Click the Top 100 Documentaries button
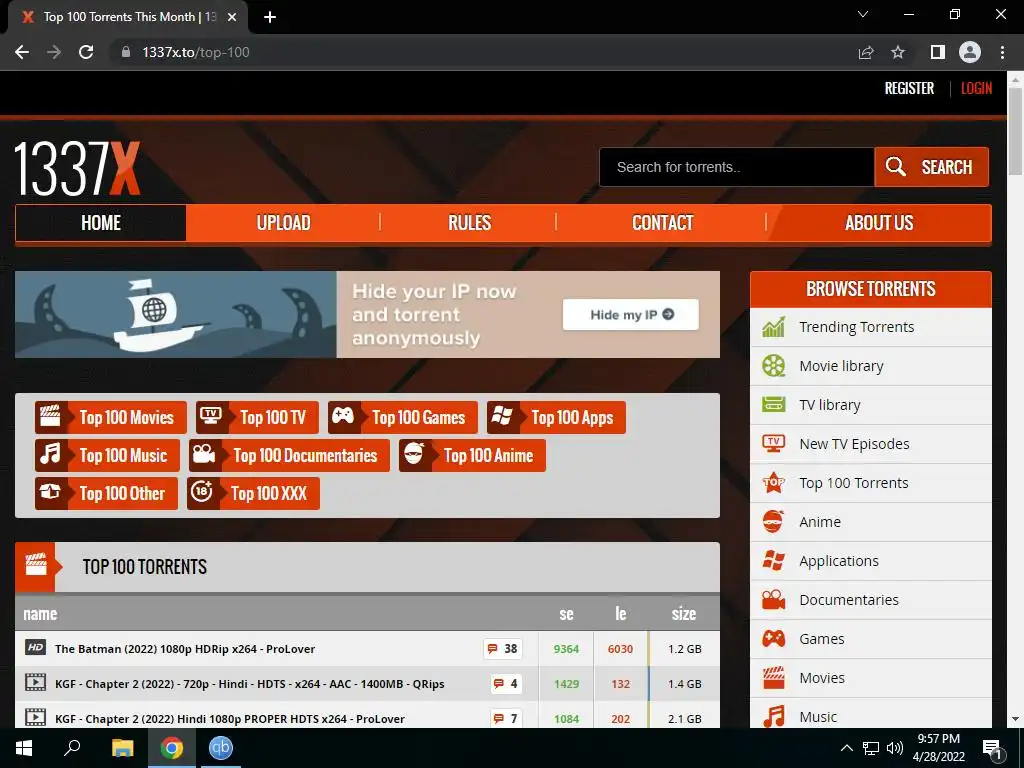The height and width of the screenshot is (768, 1024). (289, 455)
